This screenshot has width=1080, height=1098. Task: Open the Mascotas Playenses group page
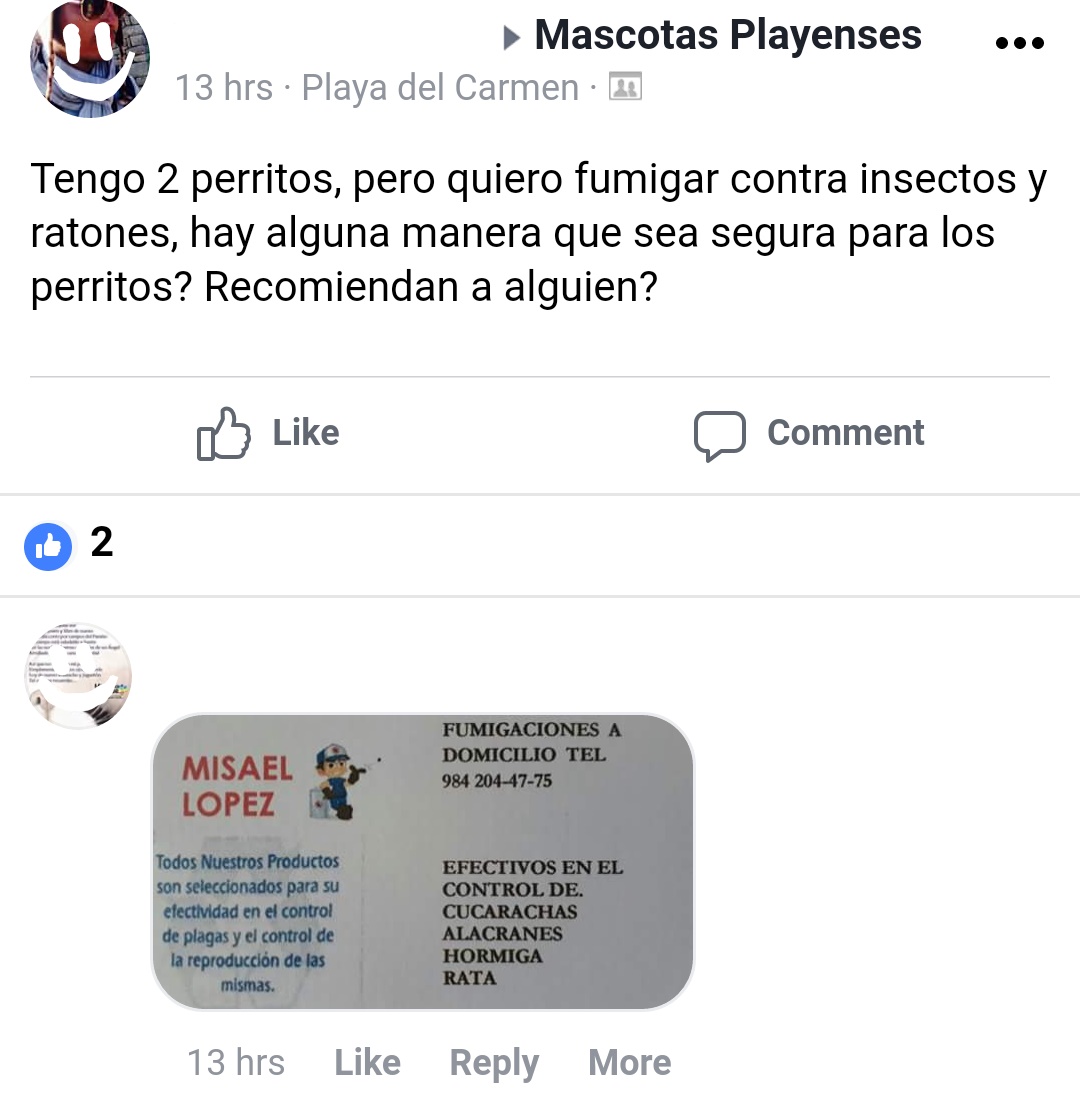tap(728, 35)
